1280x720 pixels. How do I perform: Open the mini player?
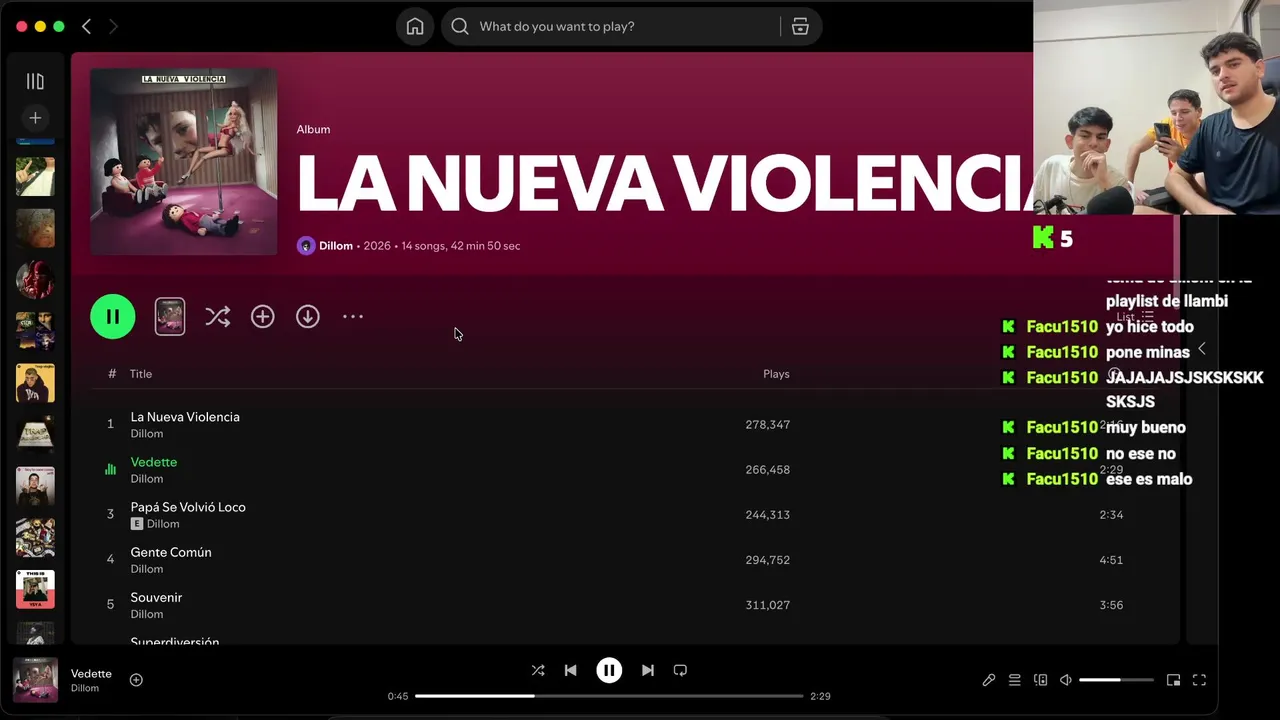pos(1173,680)
